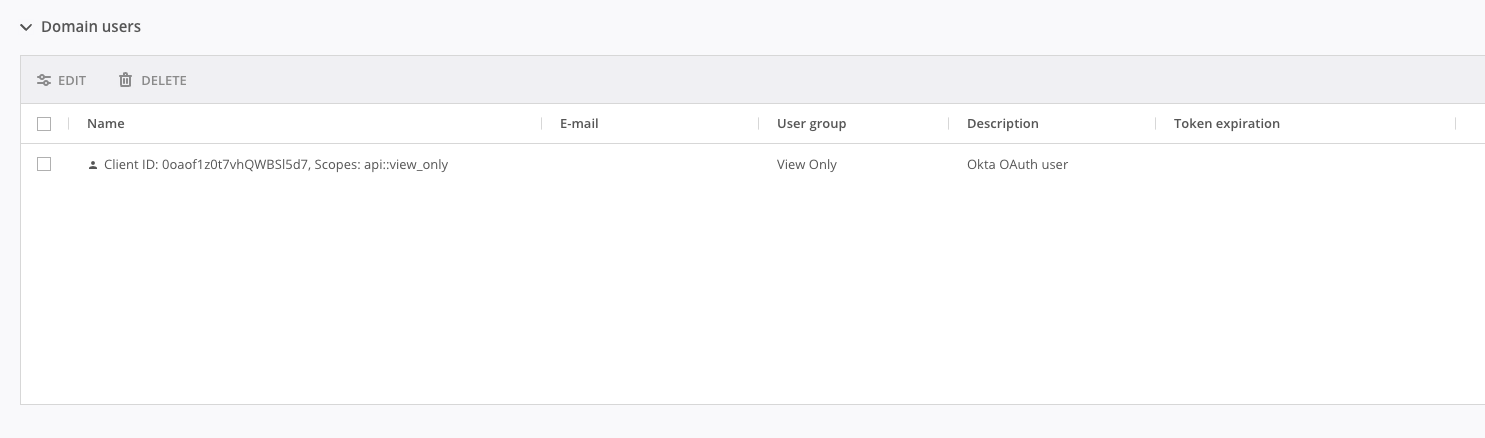
Task: Click the Domain users section title
Action: click(x=91, y=27)
